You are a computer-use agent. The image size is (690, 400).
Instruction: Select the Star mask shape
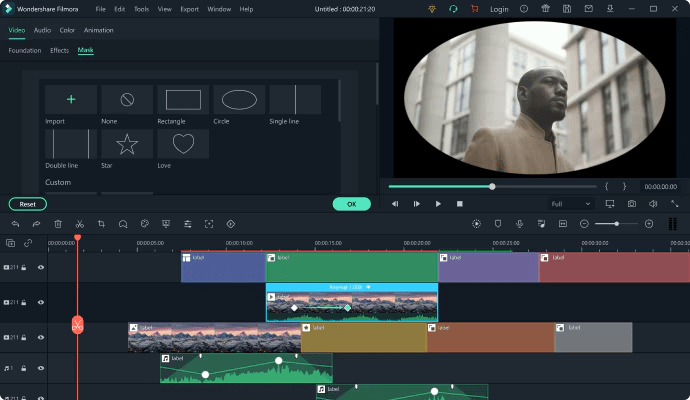[127, 144]
